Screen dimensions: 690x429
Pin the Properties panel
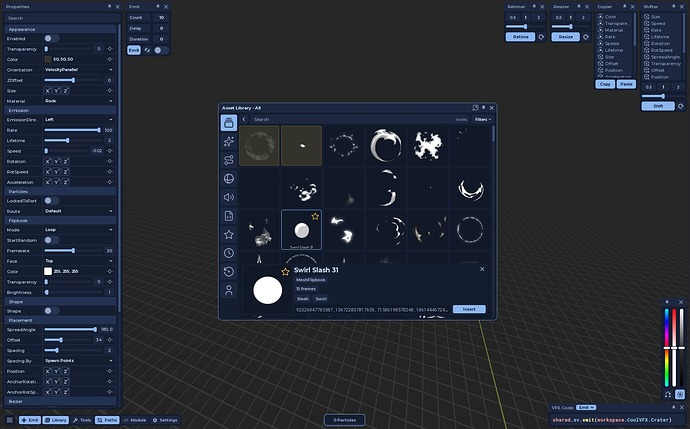[x=110, y=7]
